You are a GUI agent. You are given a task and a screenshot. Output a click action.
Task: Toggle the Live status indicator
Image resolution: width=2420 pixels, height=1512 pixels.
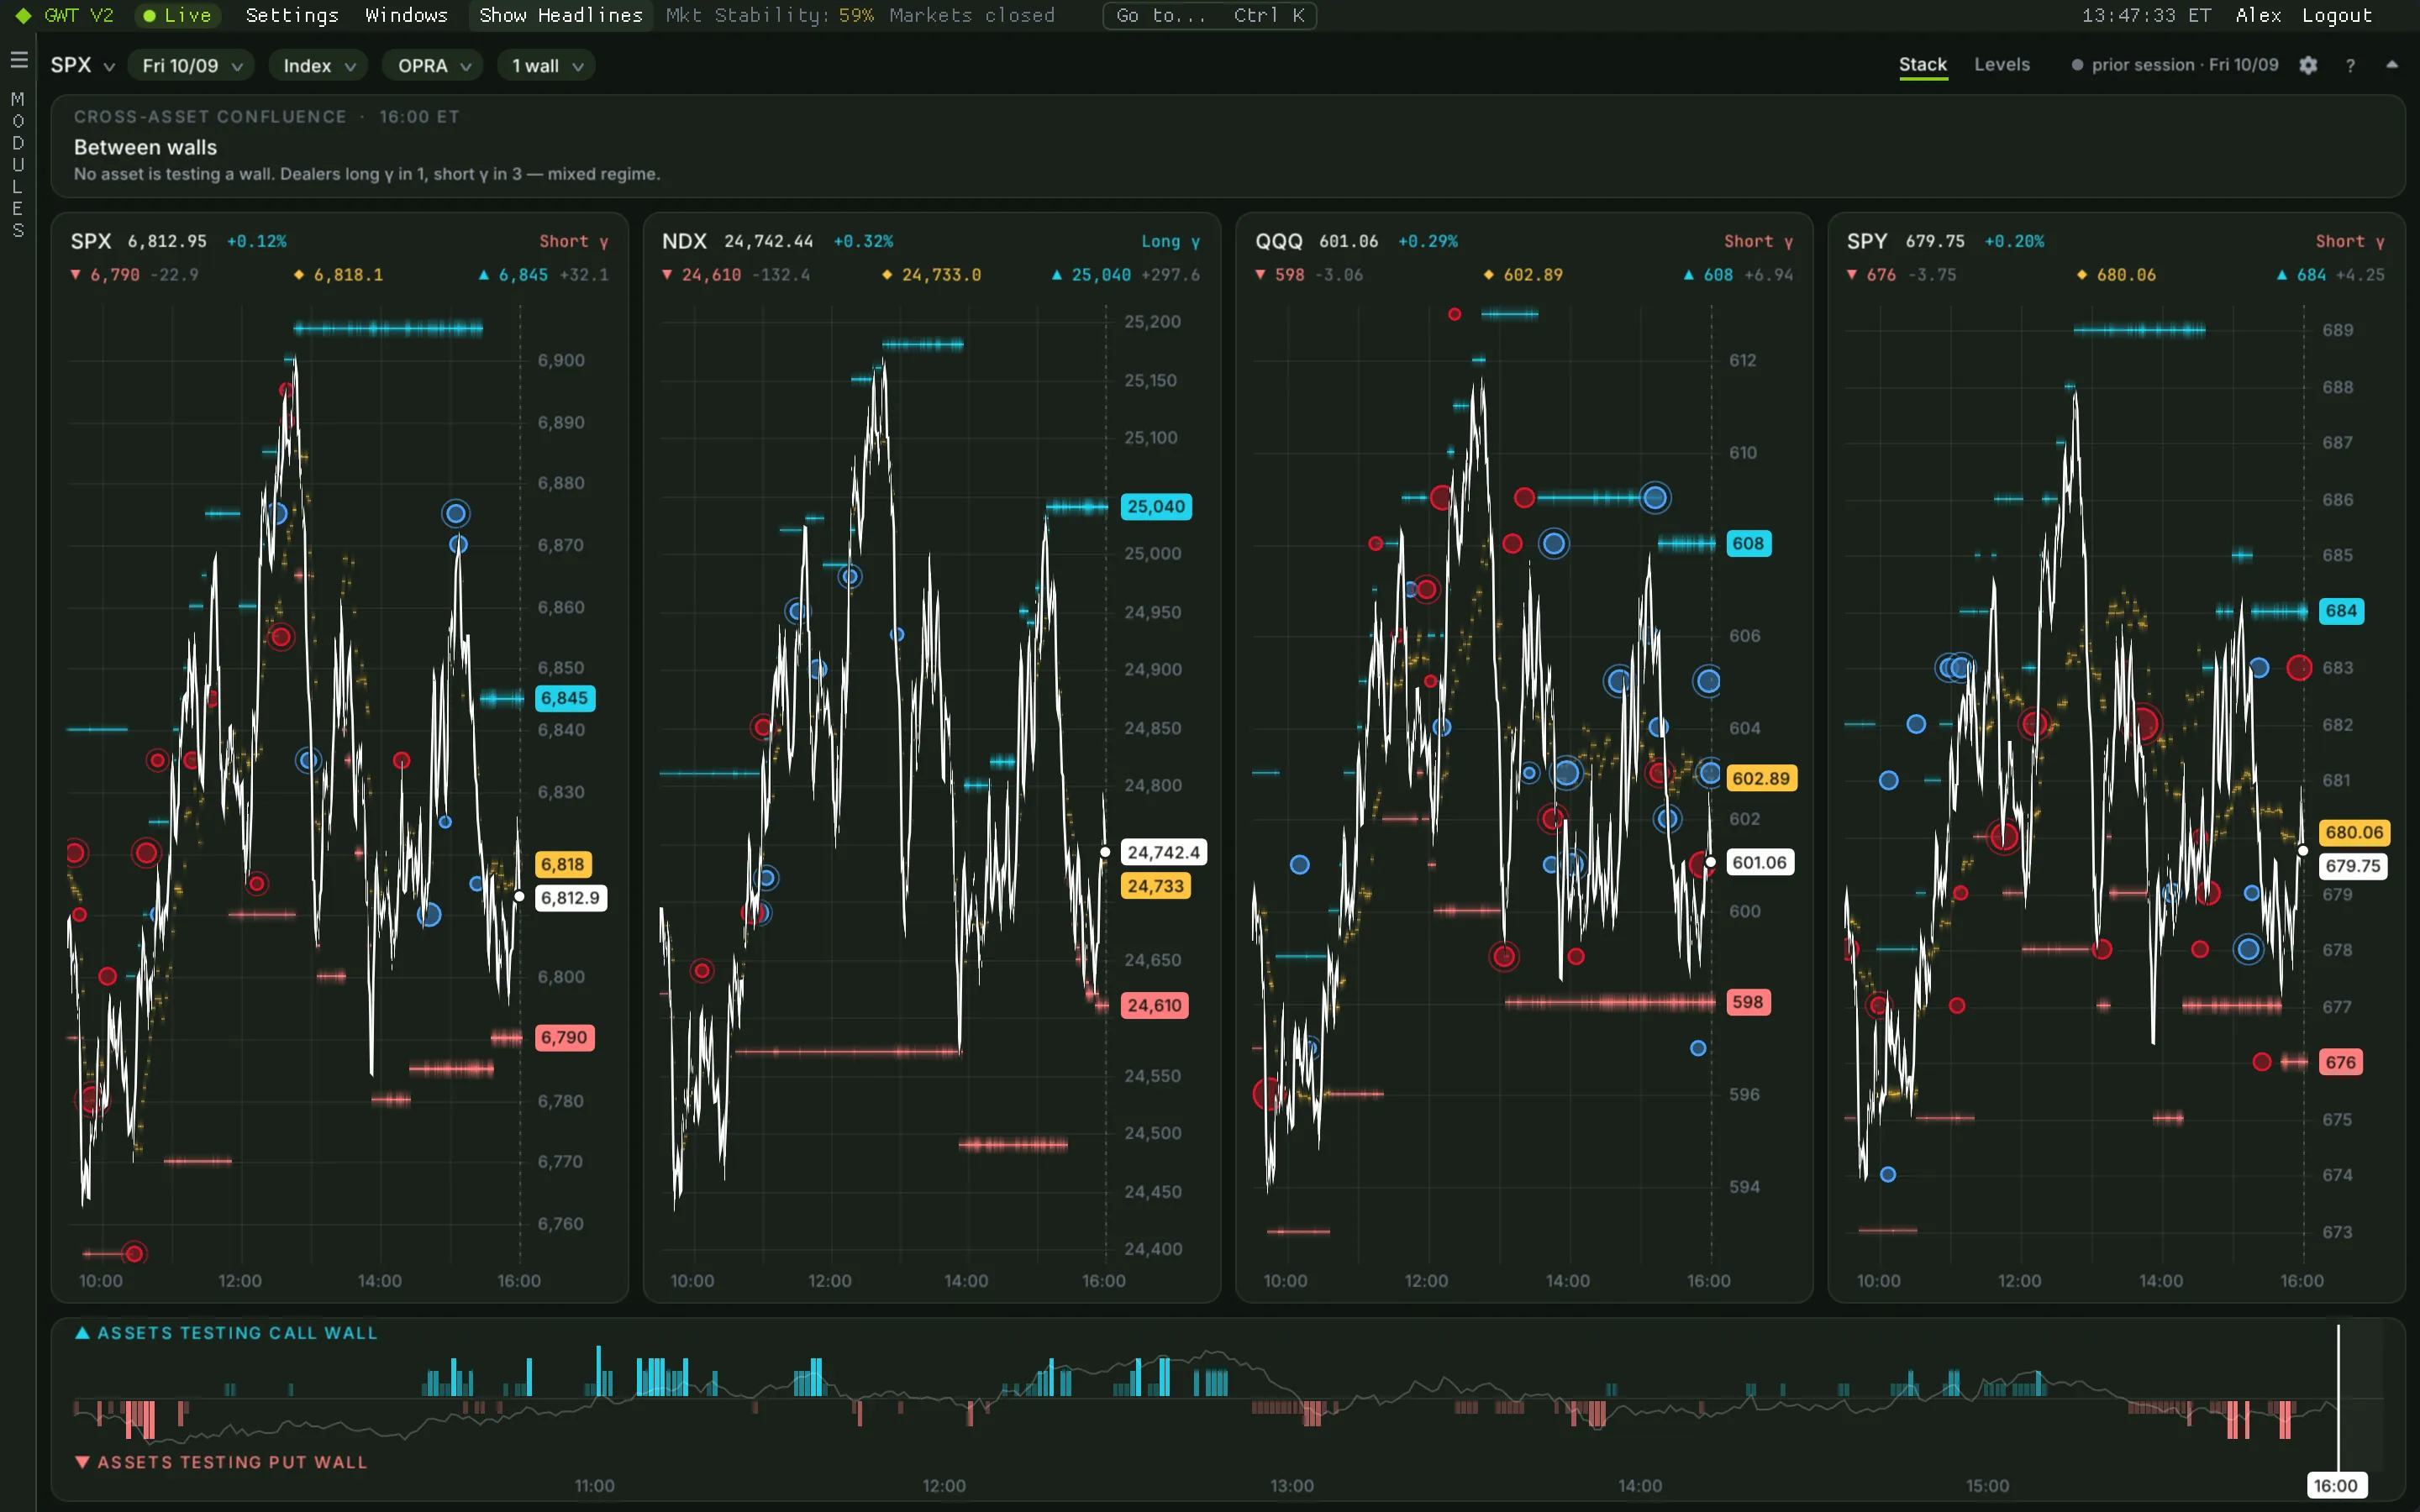pyautogui.click(x=177, y=16)
